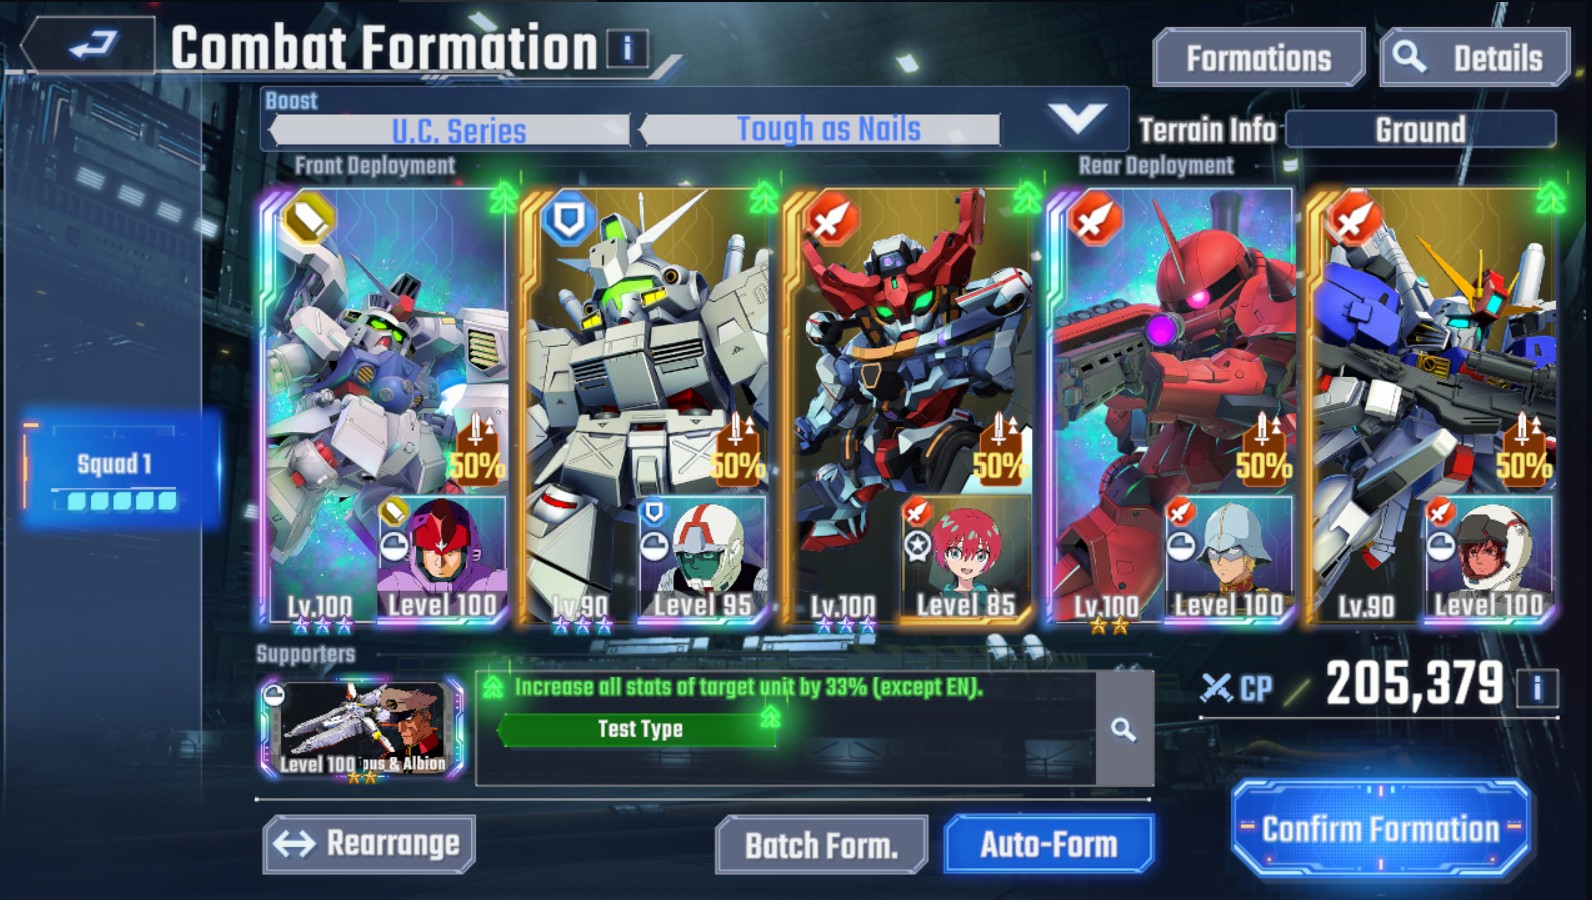
Task: Open Combat Formation info icon
Action: point(627,48)
